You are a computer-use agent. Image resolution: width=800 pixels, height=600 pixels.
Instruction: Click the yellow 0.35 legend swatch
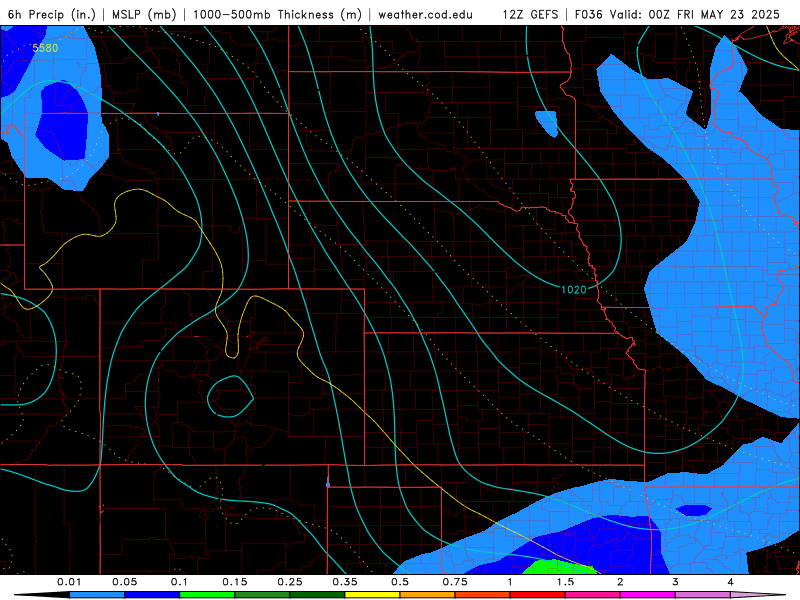pos(372,595)
